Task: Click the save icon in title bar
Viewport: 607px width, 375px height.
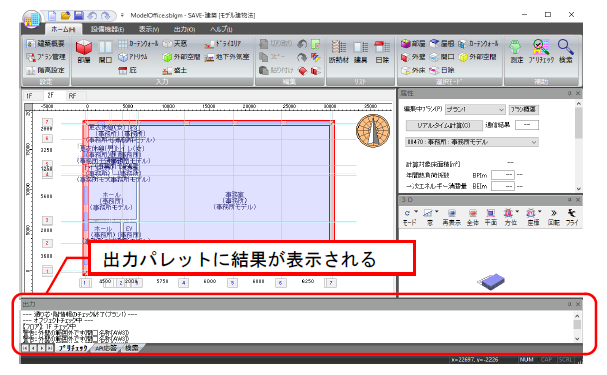Action: point(79,15)
